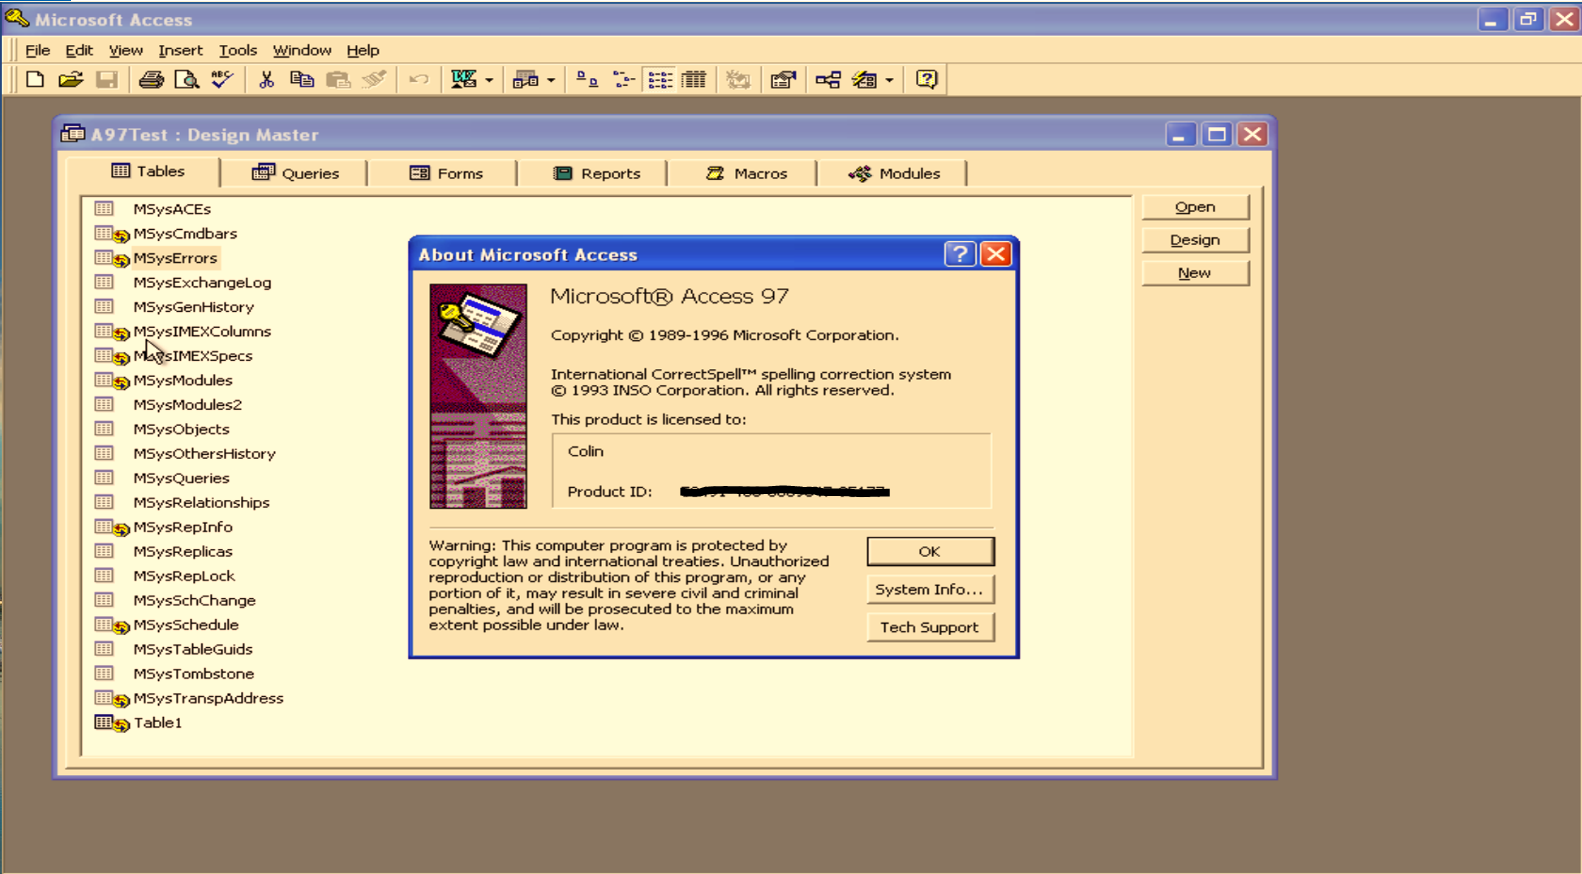Open the Window menu
Image resolution: width=1582 pixels, height=874 pixels.
pos(302,50)
